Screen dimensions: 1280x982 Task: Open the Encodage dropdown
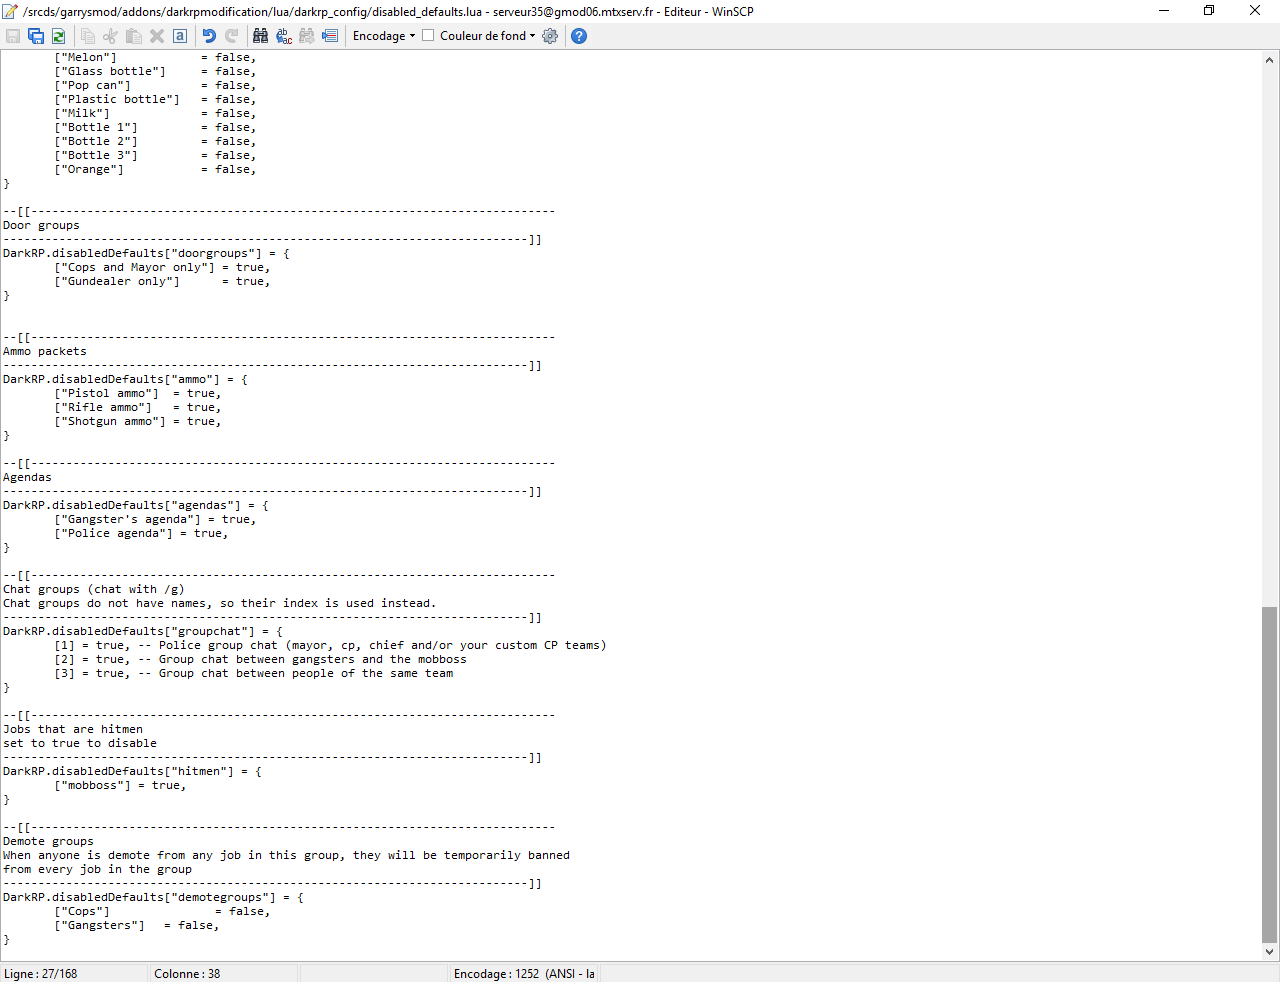pos(384,36)
